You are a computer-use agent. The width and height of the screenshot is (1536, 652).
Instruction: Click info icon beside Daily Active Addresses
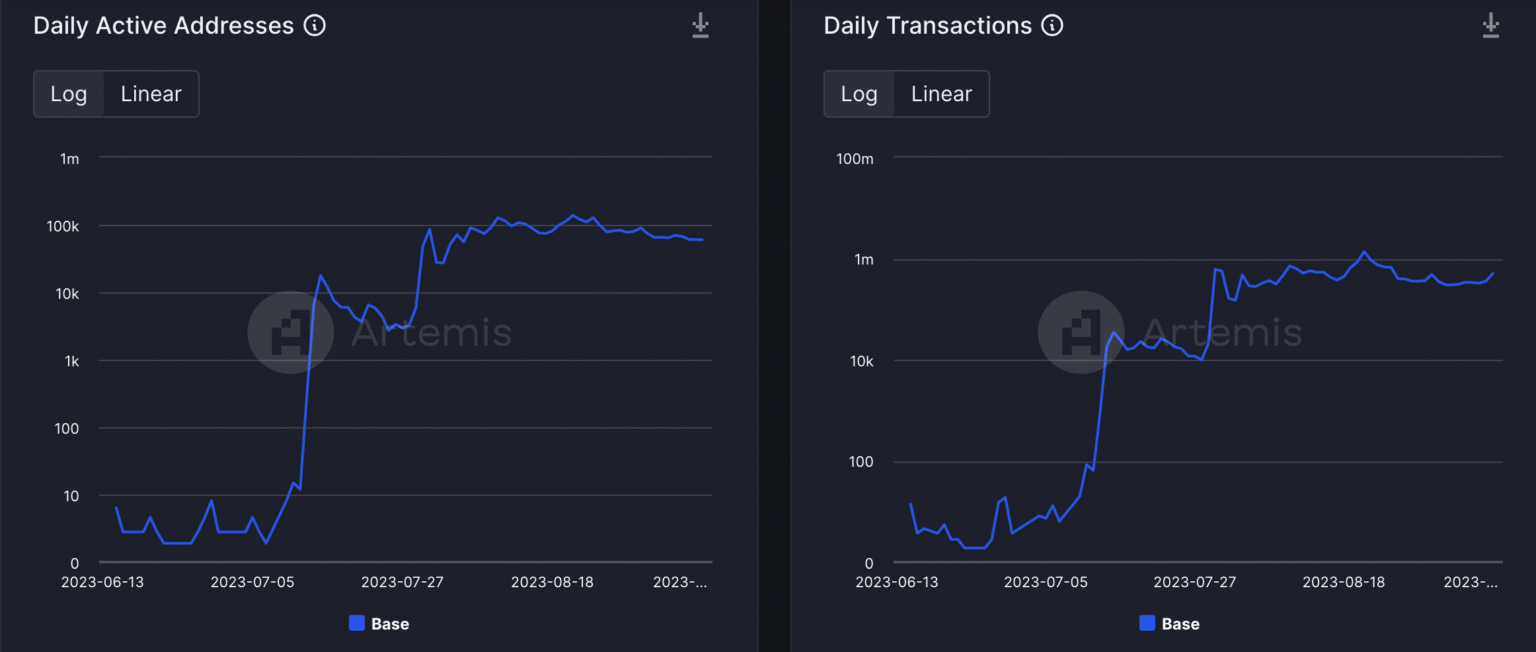[315, 26]
